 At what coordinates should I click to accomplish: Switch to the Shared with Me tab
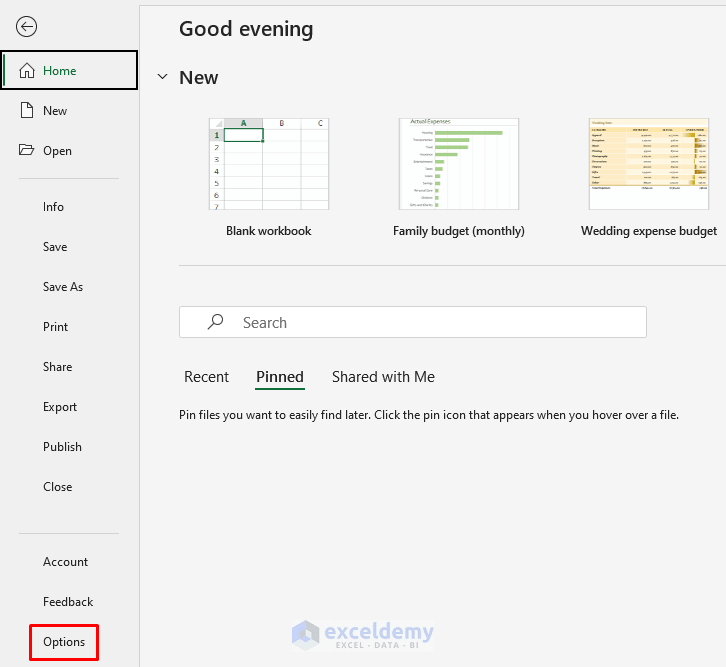click(x=383, y=377)
